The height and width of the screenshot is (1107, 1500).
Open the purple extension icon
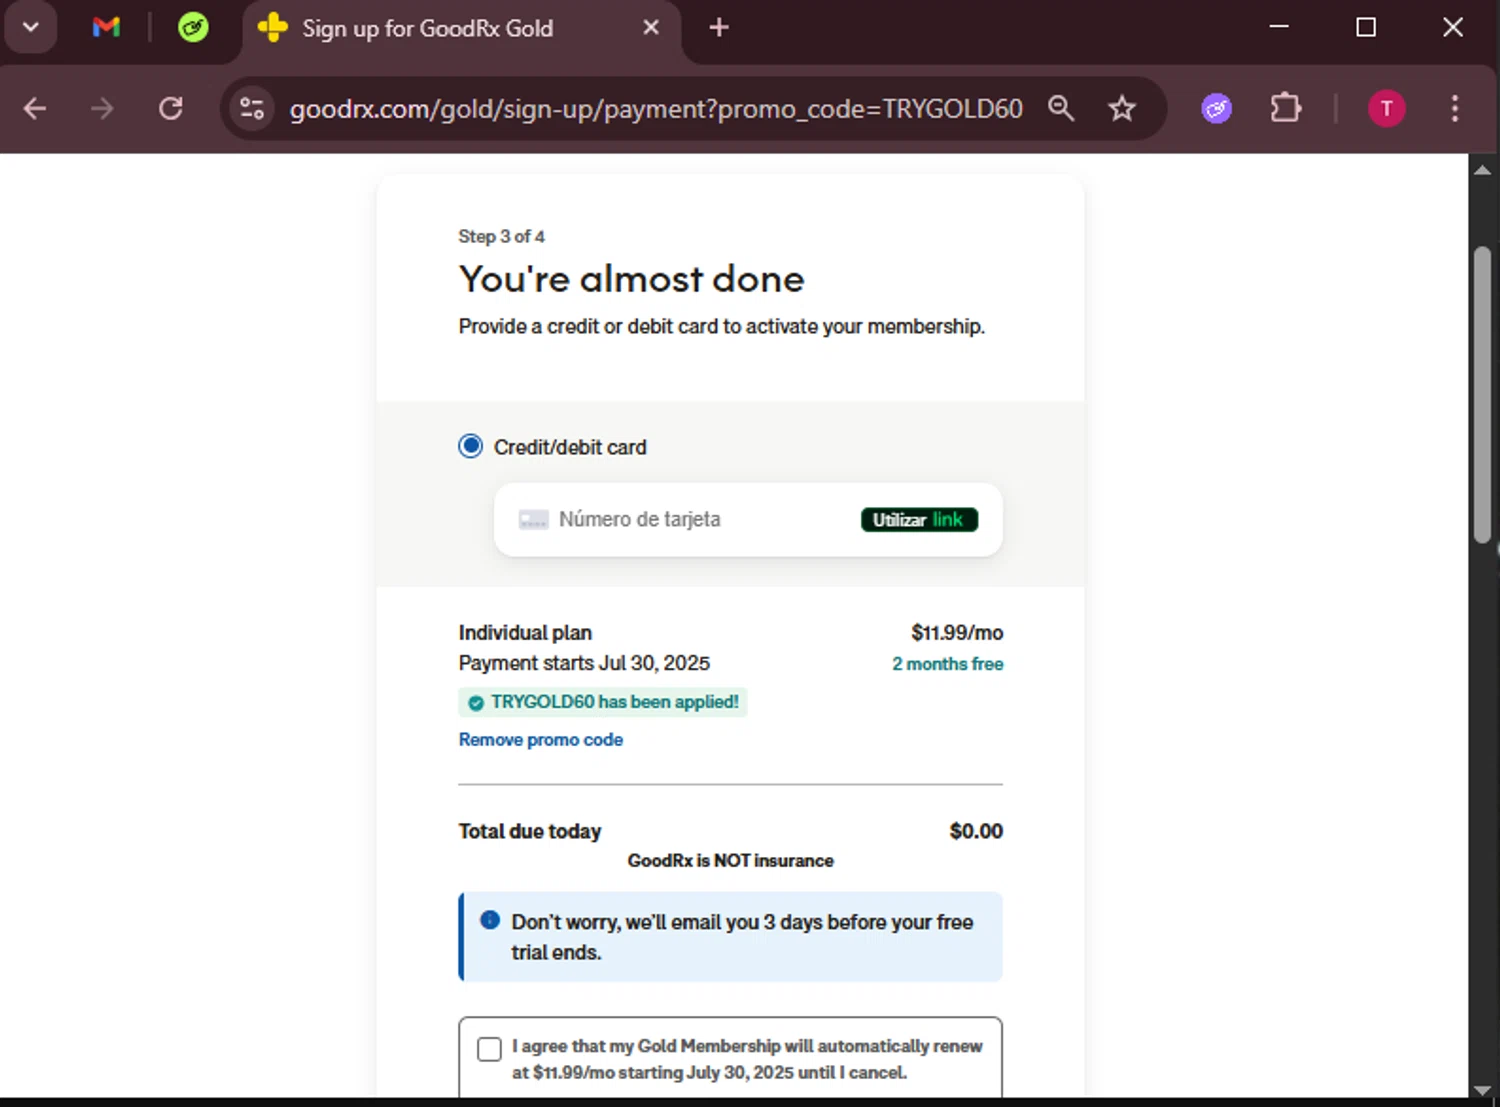[1216, 108]
